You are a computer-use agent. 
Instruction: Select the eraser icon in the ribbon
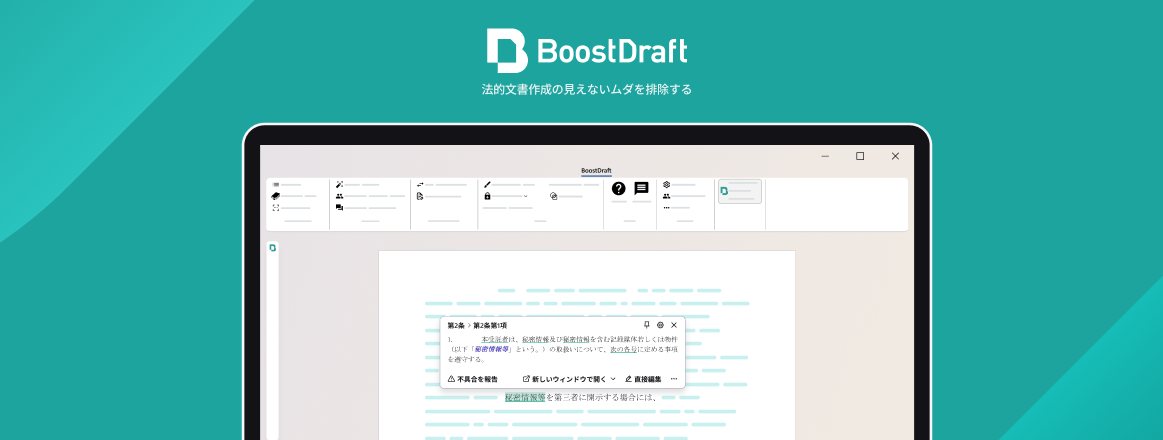[x=275, y=196]
